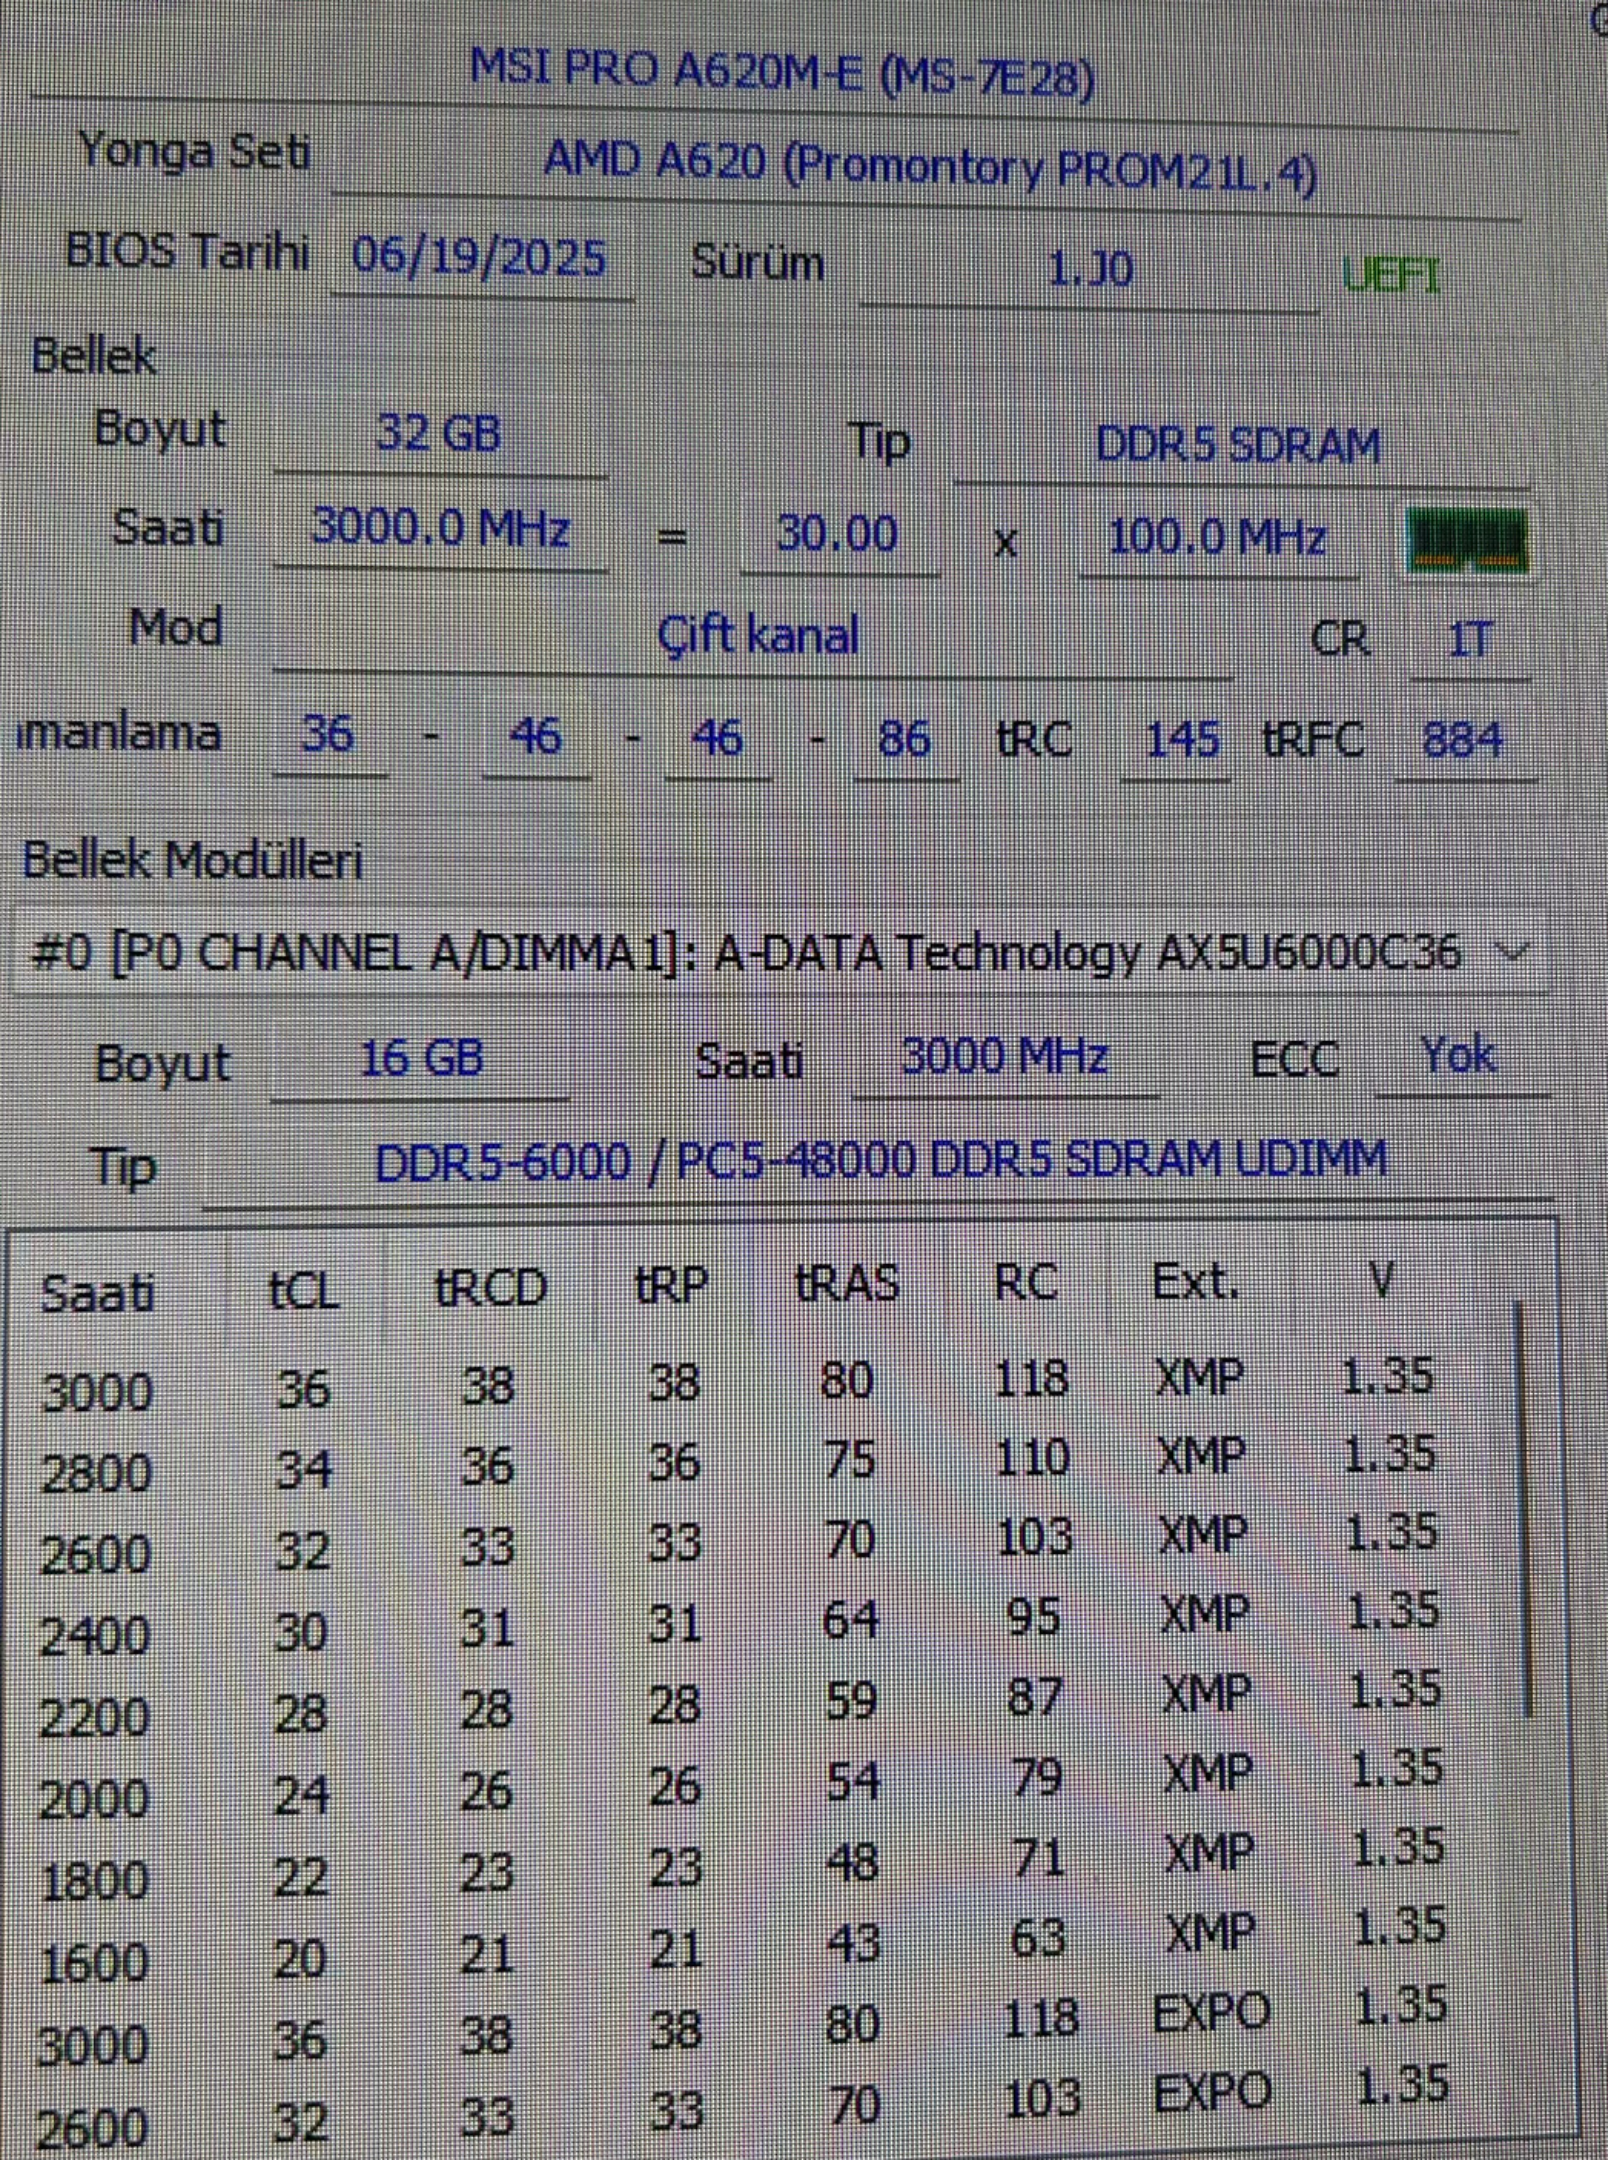Click the chipset value AMD A620 (Promontory PROM21L.4)
This screenshot has height=2160, width=1608.
pyautogui.click(x=930, y=167)
